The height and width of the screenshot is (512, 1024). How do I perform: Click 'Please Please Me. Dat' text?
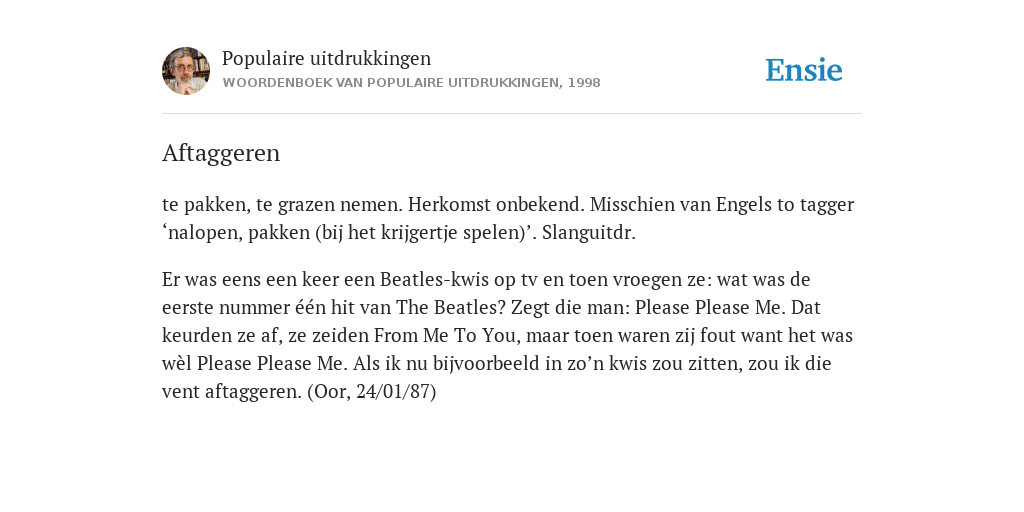[728, 308]
